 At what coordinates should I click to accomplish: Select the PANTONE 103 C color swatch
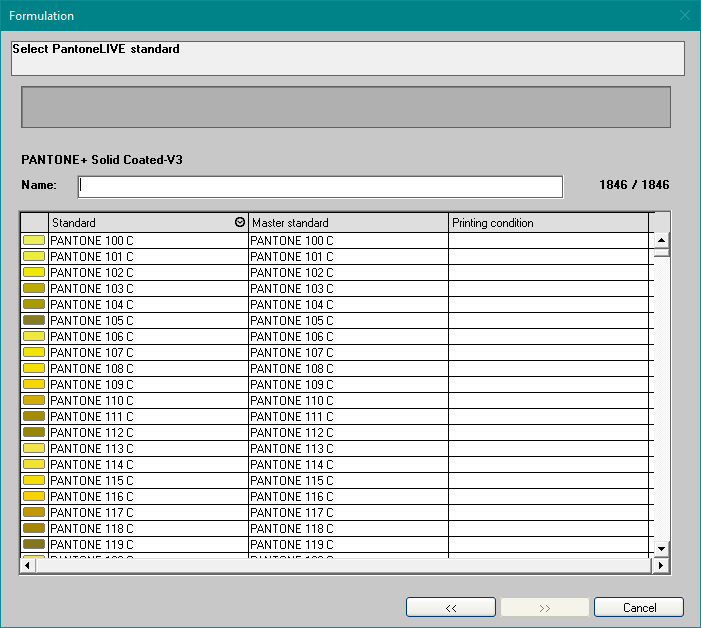click(x=34, y=288)
